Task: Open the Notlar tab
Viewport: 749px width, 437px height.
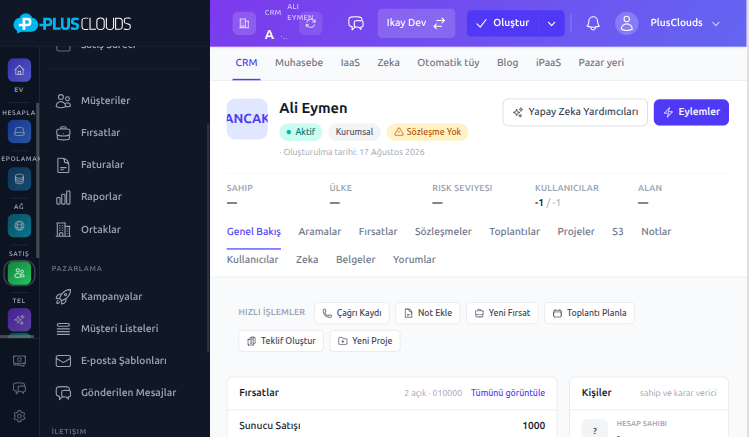Action: (x=656, y=232)
